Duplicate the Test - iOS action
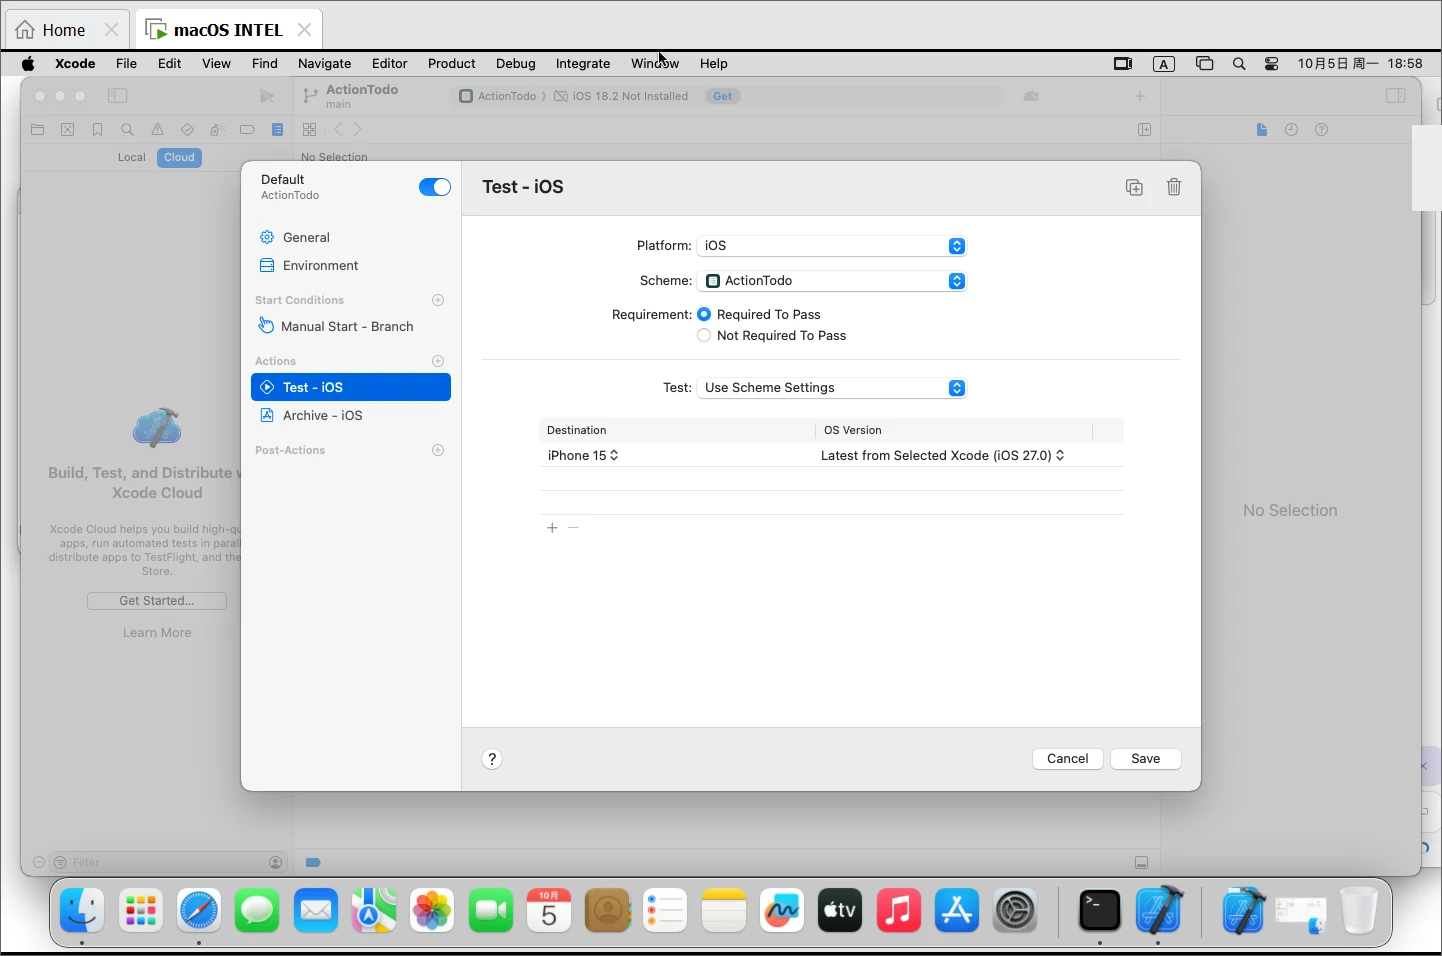 click(x=1134, y=187)
